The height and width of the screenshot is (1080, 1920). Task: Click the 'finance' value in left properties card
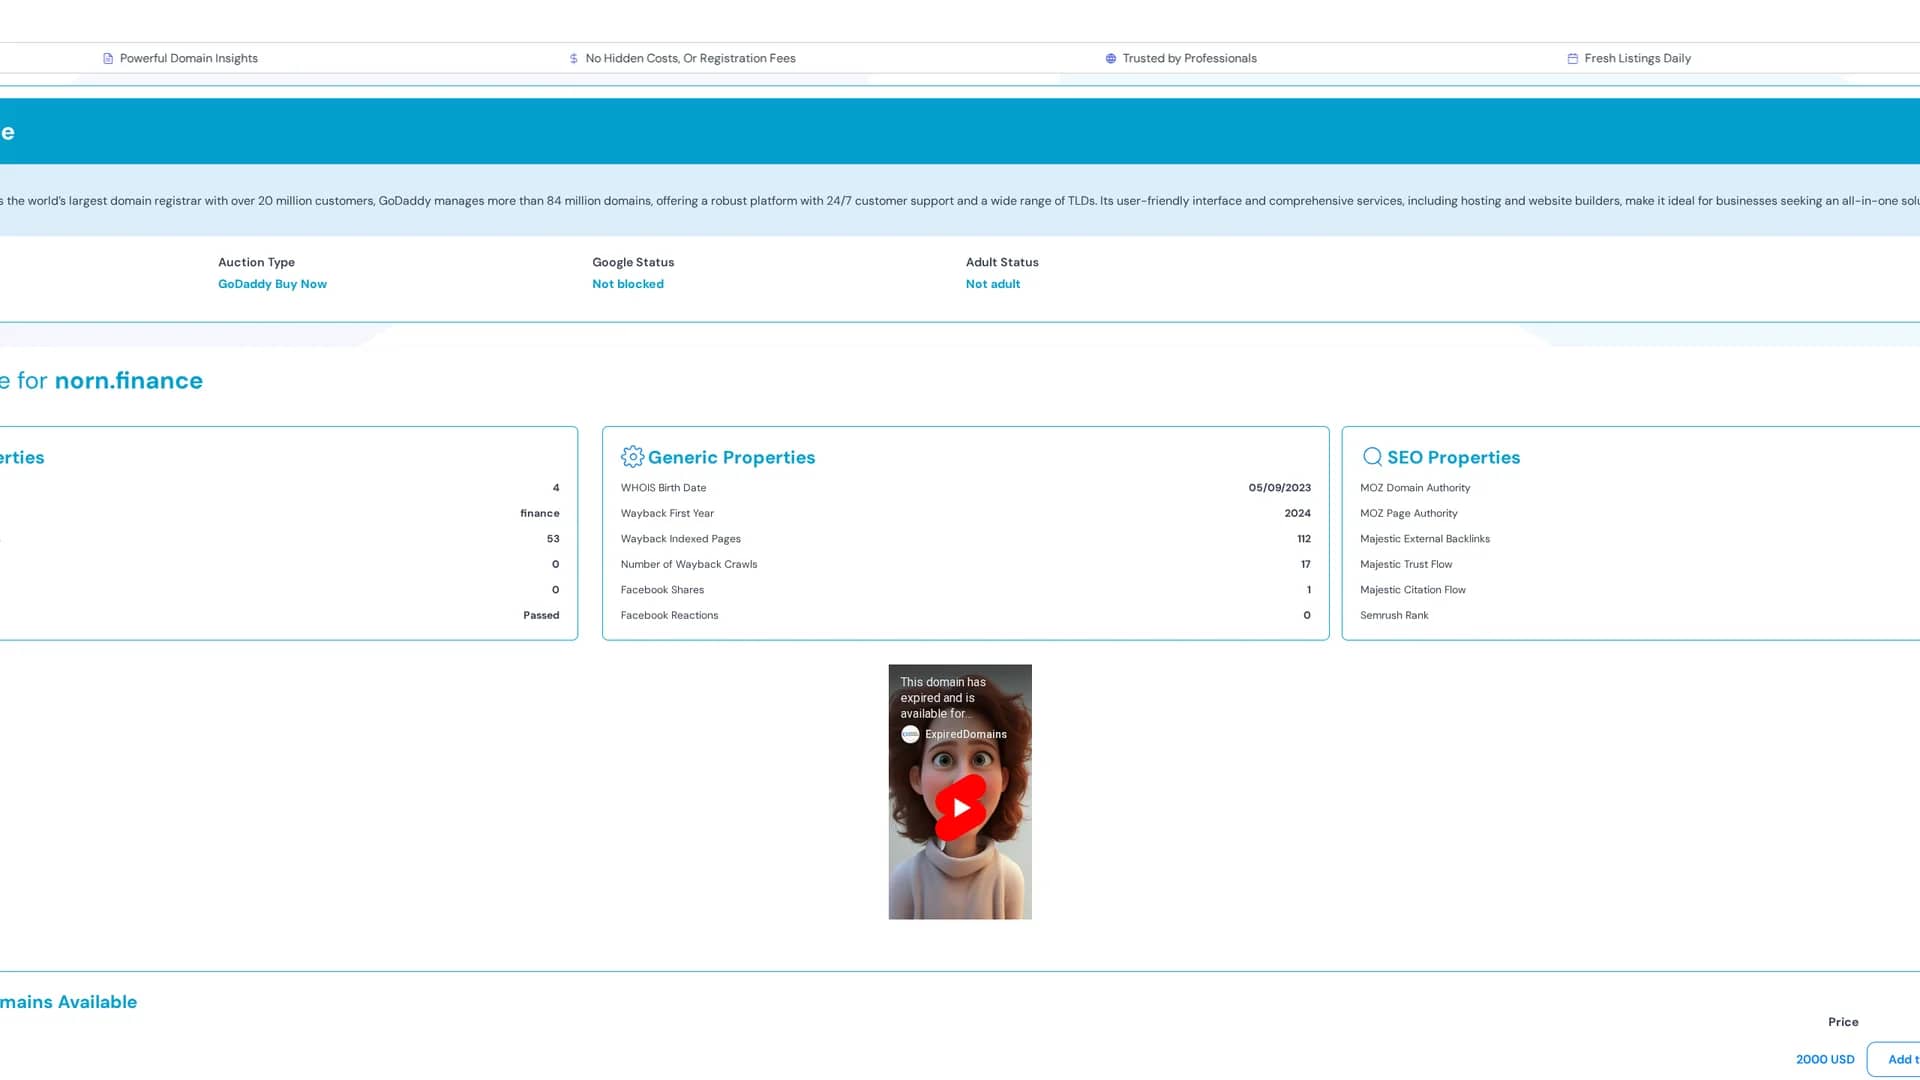(539, 513)
